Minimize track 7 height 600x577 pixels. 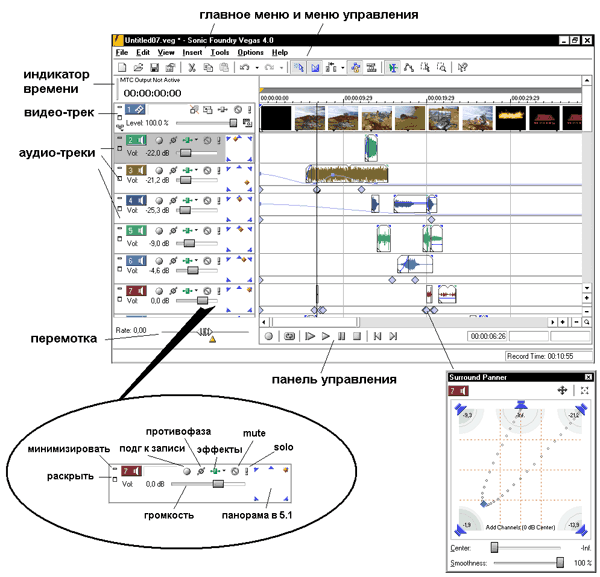[119, 286]
